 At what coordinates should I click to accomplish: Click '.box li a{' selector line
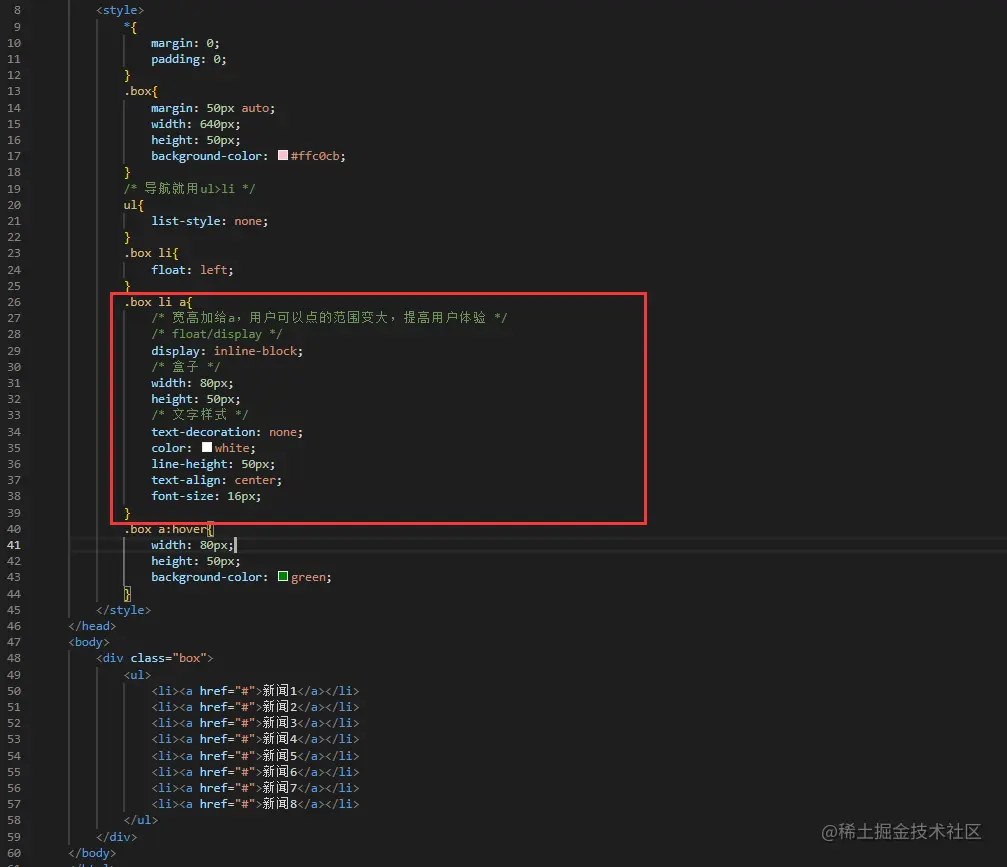click(x=158, y=302)
